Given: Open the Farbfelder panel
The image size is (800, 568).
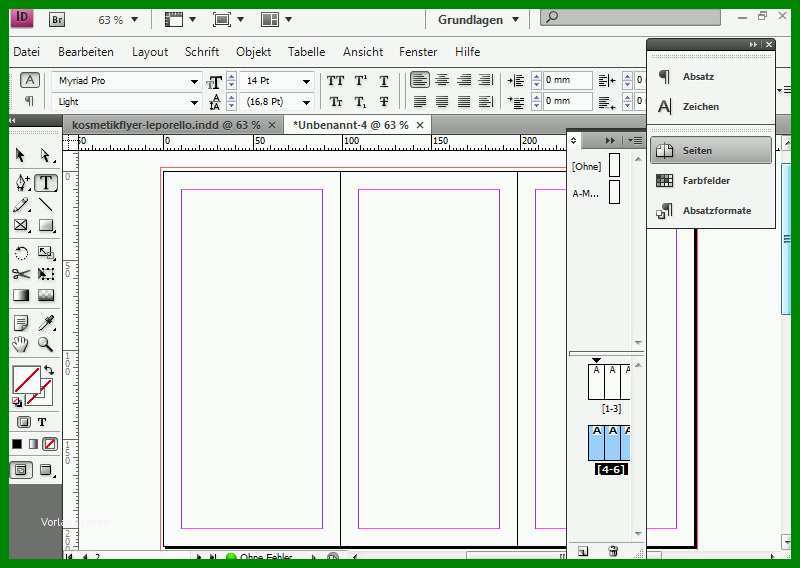Looking at the screenshot, I should 711,181.
